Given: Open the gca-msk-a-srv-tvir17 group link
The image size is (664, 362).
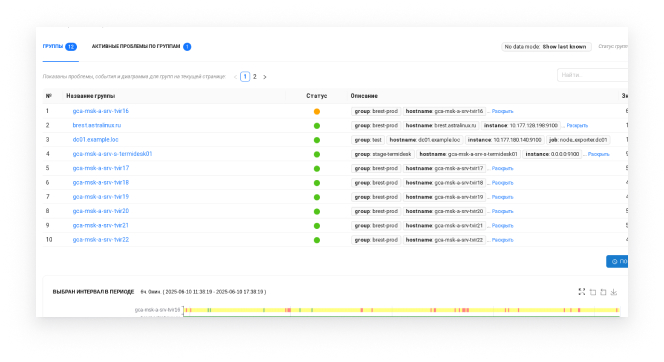Looking at the screenshot, I should (x=101, y=168).
